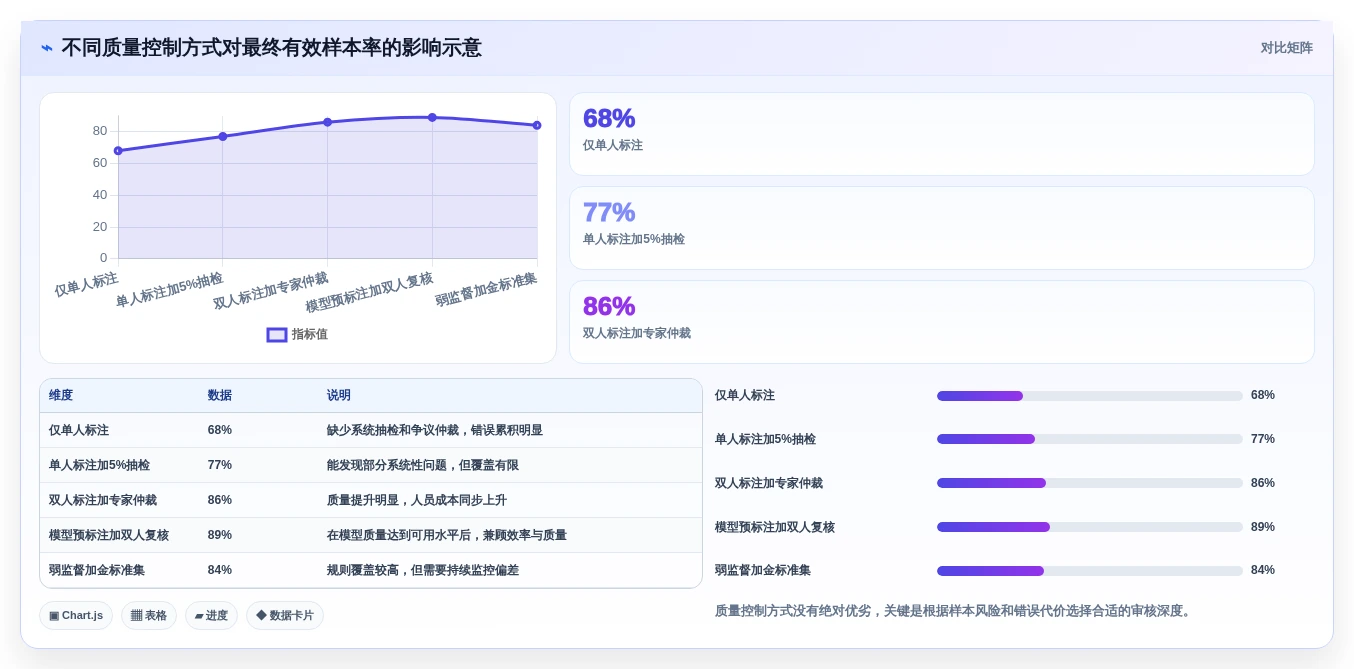Click the chart point for 单人标注加5%抽检
Image resolution: width=1354 pixels, height=669 pixels.
[223, 136]
